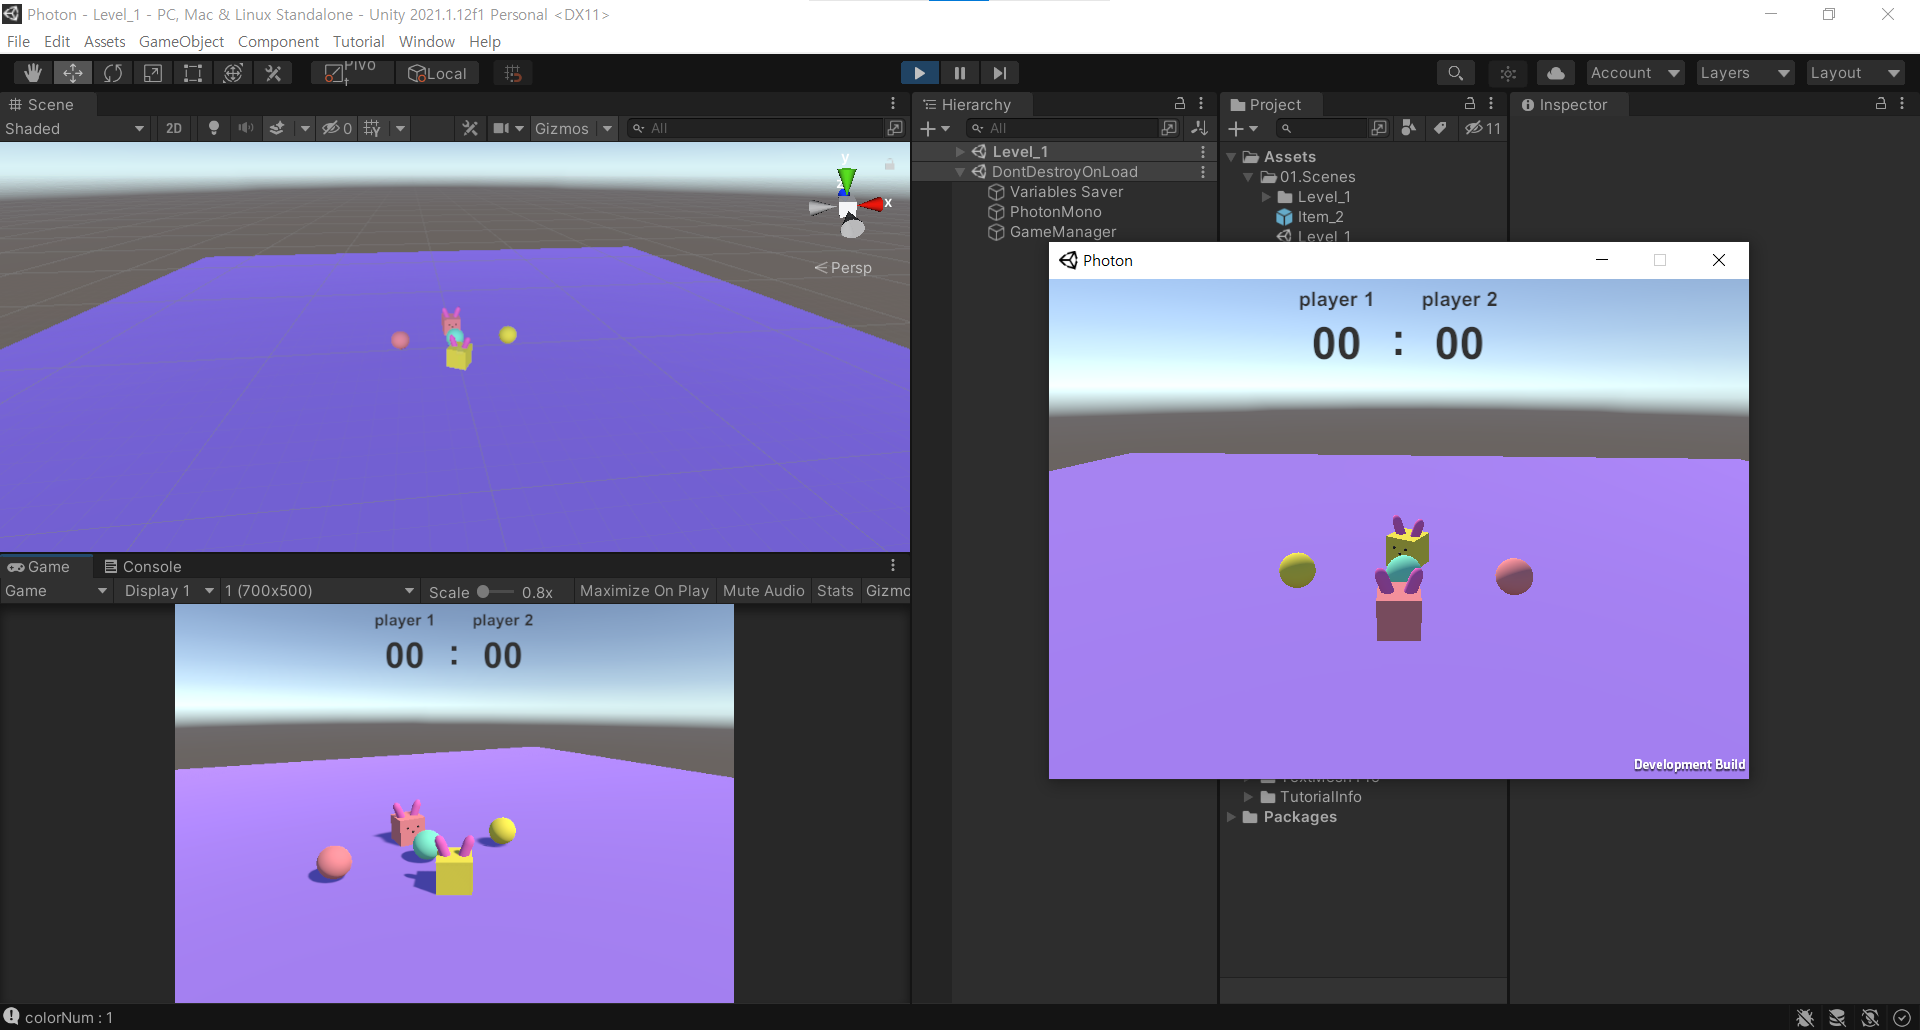Toggle grid snapping button
This screenshot has height=1030, width=1920.
point(513,73)
